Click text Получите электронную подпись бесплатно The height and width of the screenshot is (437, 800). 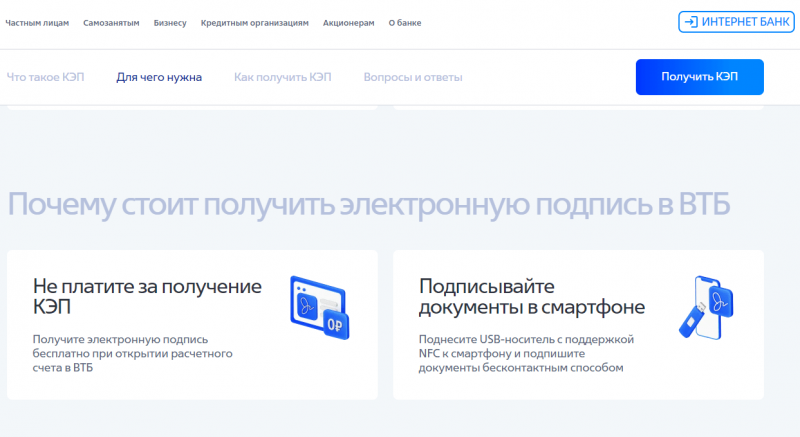pyautogui.click(x=133, y=353)
